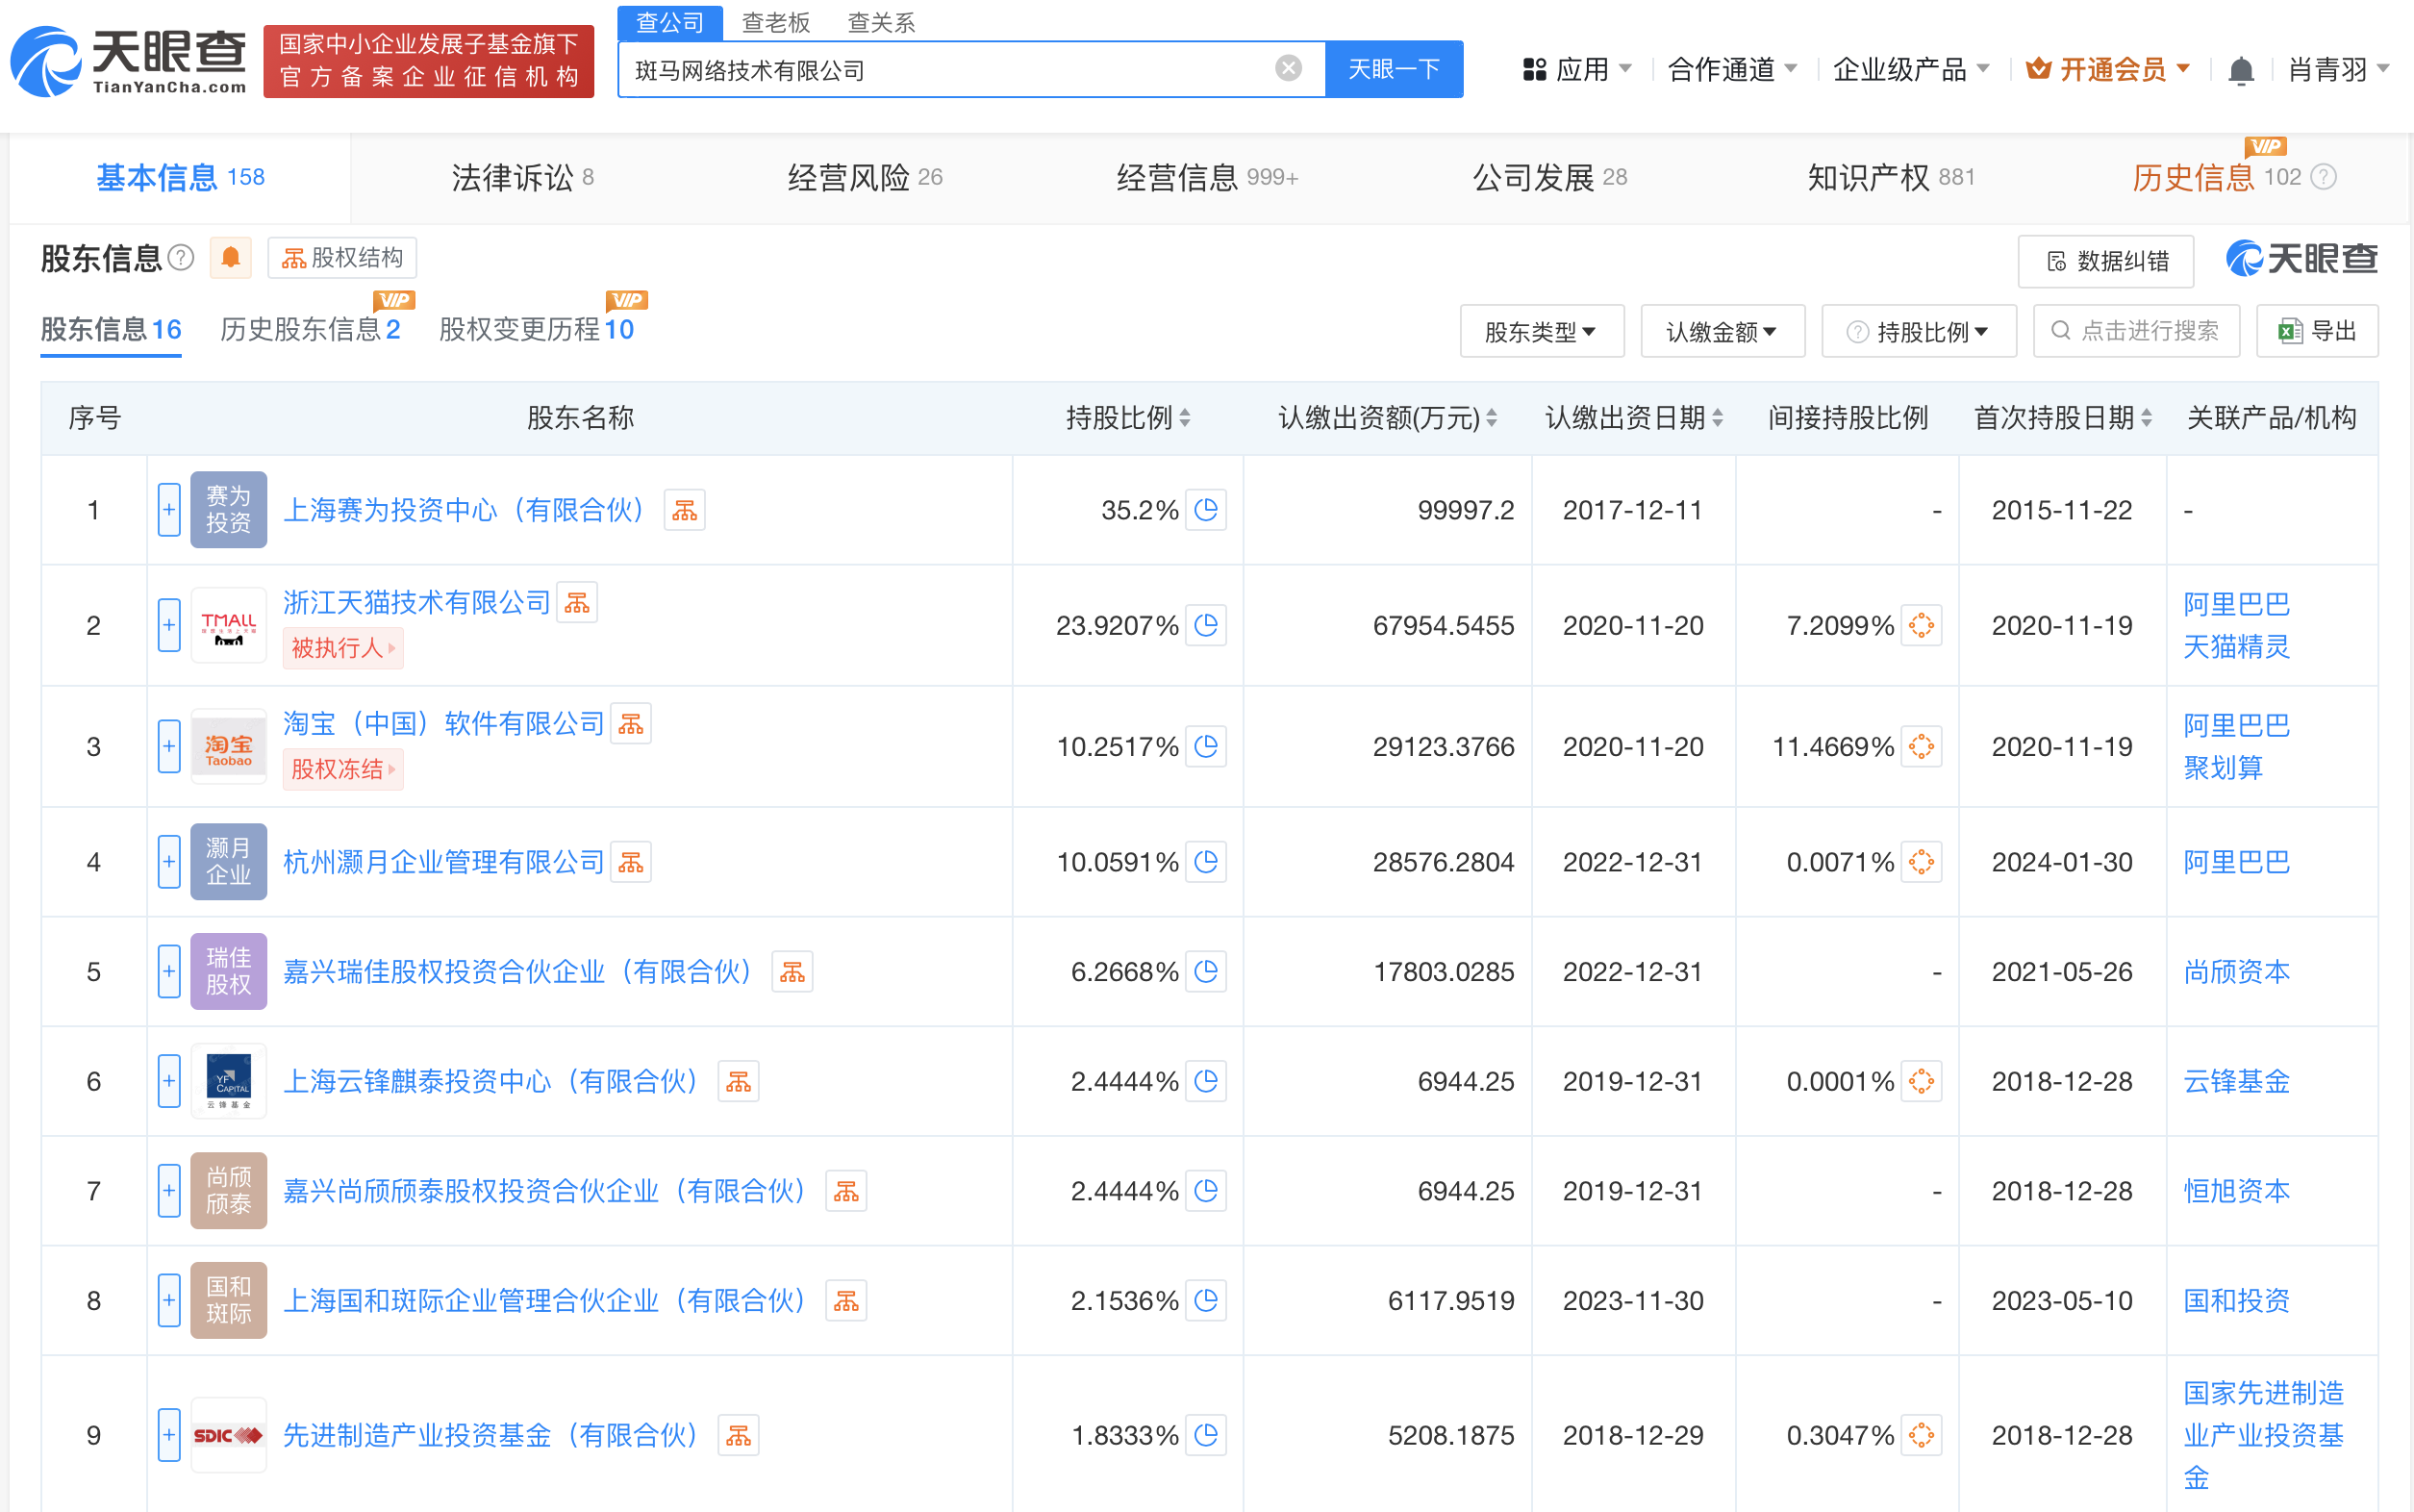
Task: Expand row 5 嘉兴瑞佳股权 plus toggle
Action: point(169,972)
